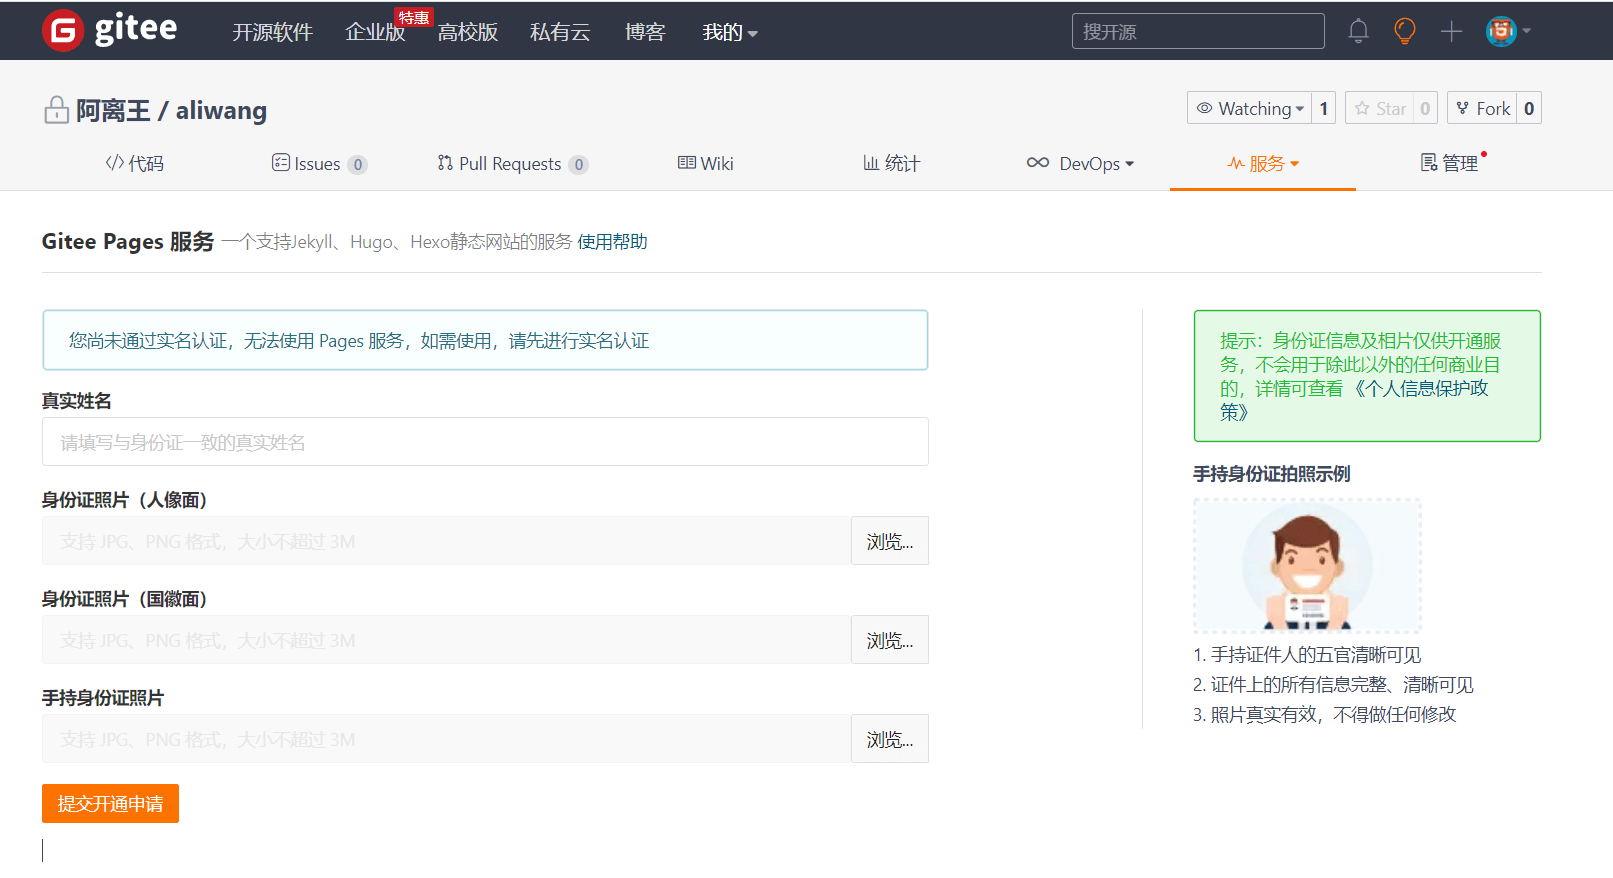The width and height of the screenshot is (1613, 878).
Task: Open the Pull Requests tab
Action: (512, 164)
